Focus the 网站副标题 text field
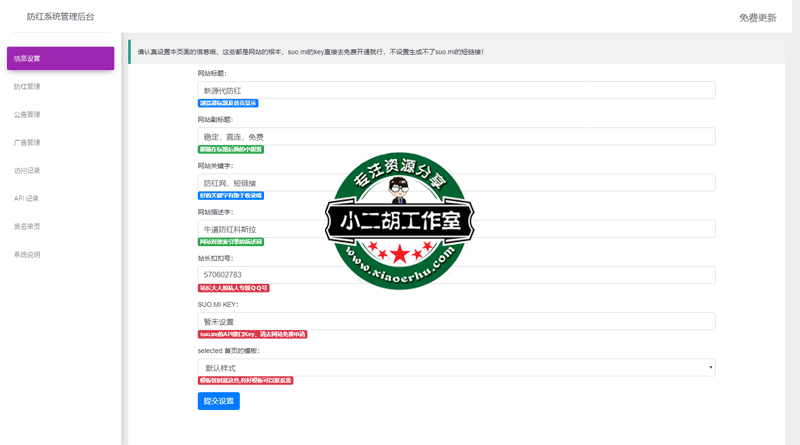This screenshot has width=800, height=445. point(456,136)
